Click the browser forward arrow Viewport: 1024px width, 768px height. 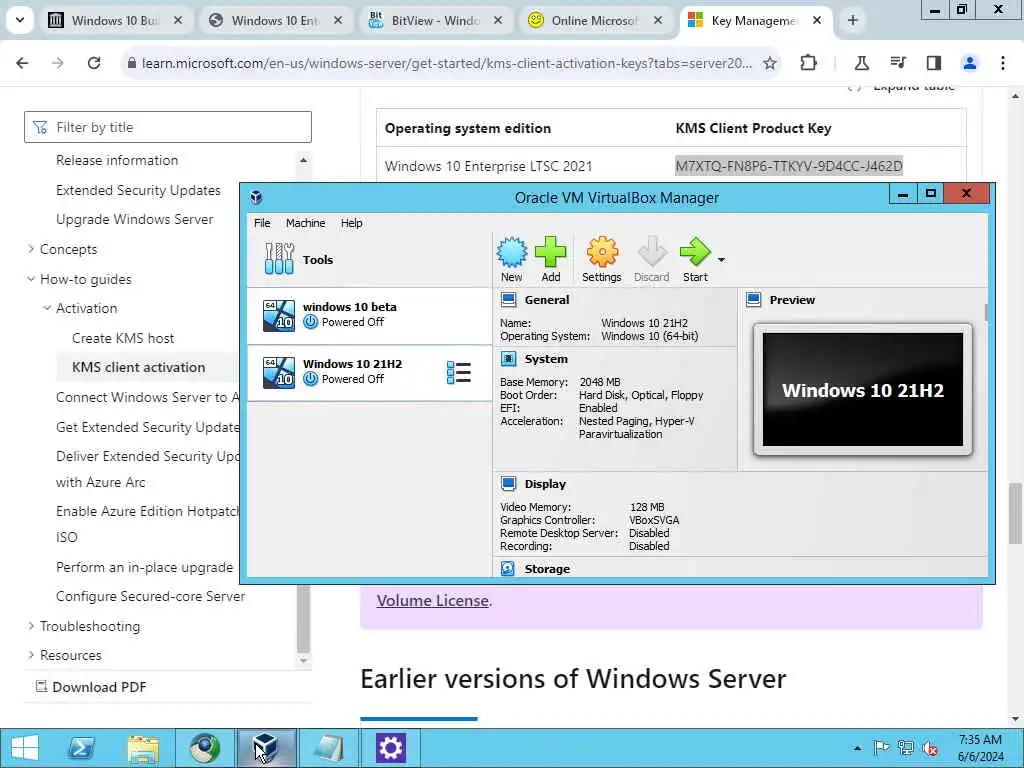[x=58, y=63]
